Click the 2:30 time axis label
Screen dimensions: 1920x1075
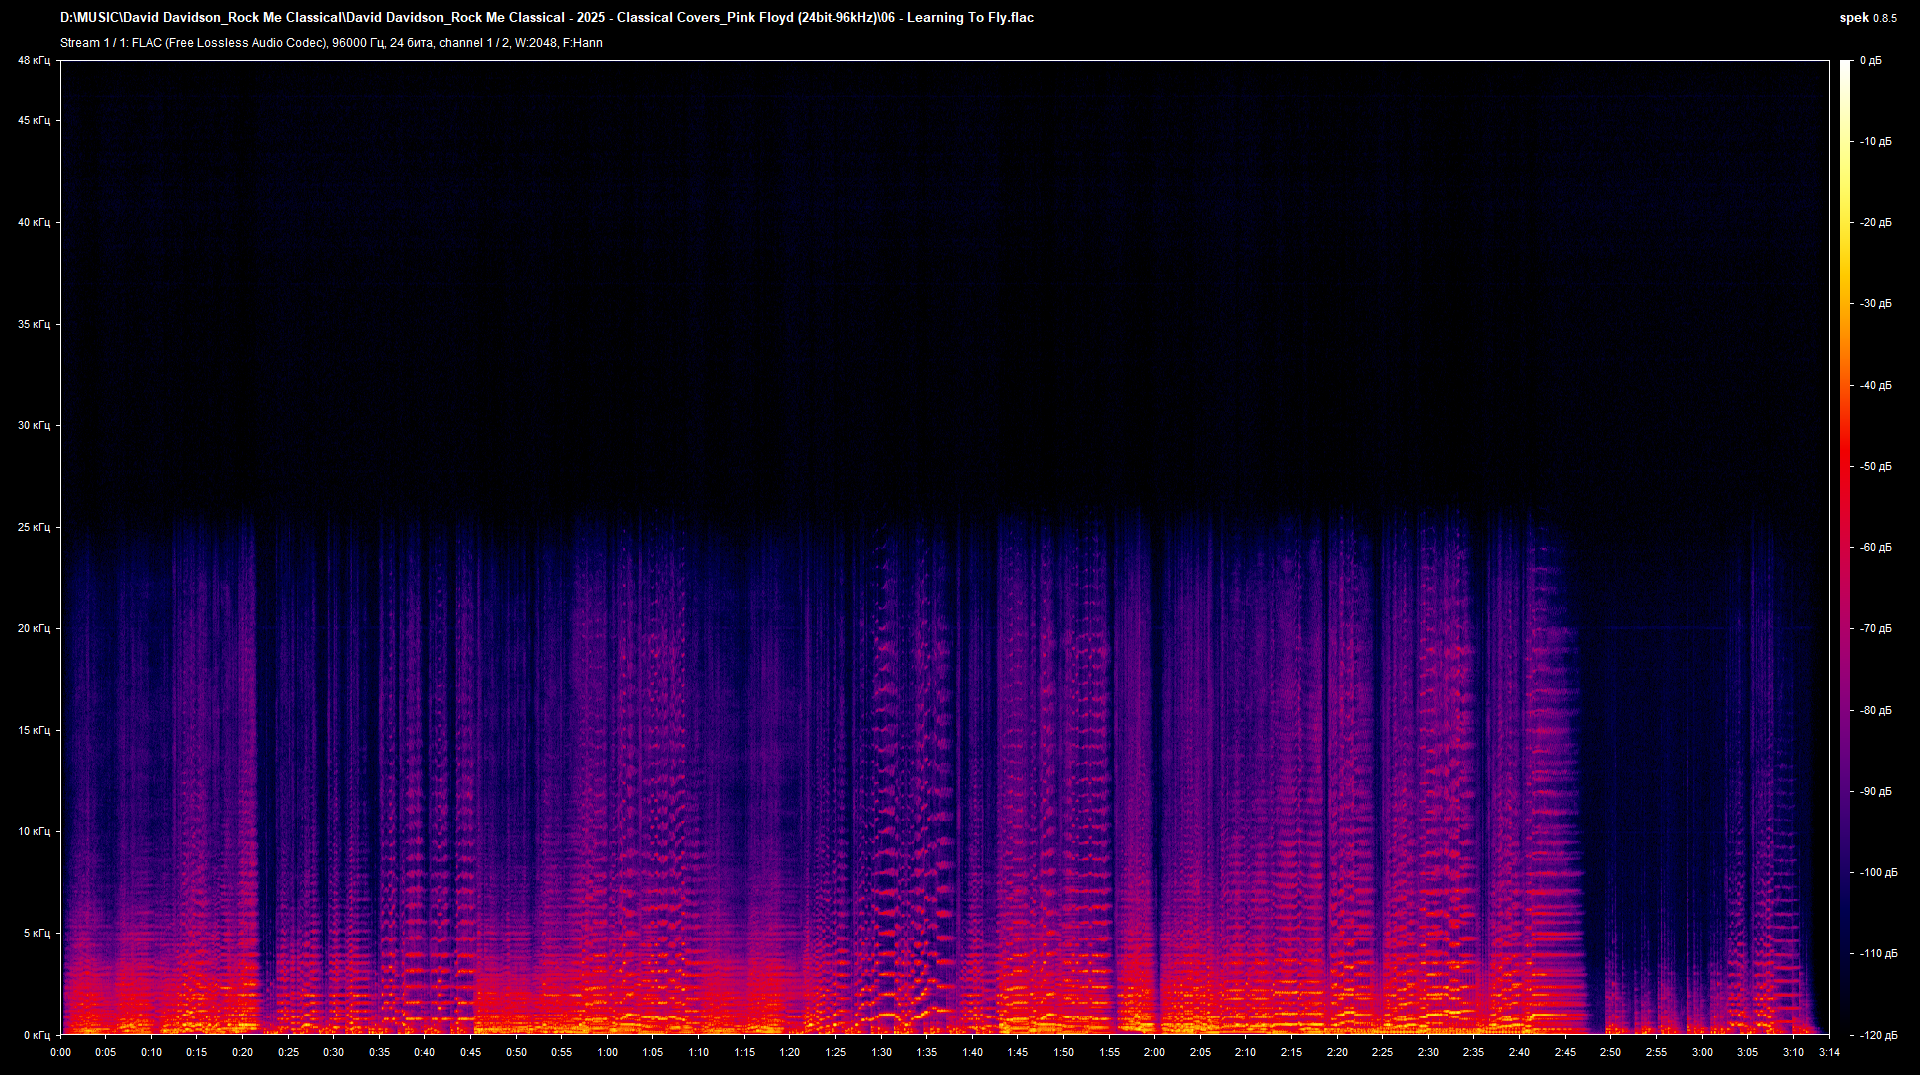click(x=1429, y=1052)
